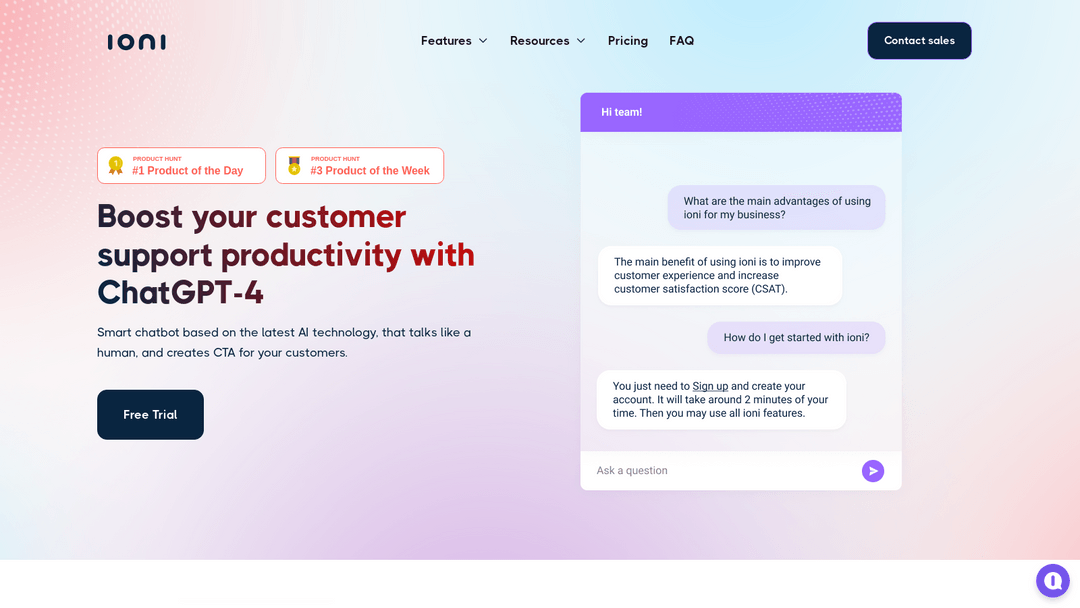The image size is (1080, 608).
Task: Click the gold #1 medal icon
Action: click(x=116, y=165)
